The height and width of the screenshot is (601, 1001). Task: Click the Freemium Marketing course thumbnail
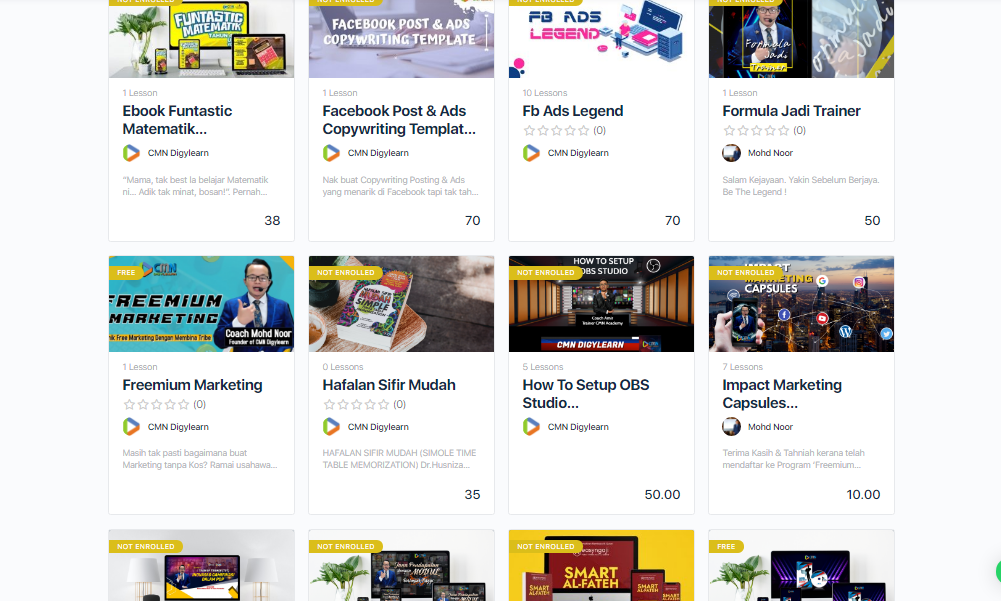click(x=201, y=304)
